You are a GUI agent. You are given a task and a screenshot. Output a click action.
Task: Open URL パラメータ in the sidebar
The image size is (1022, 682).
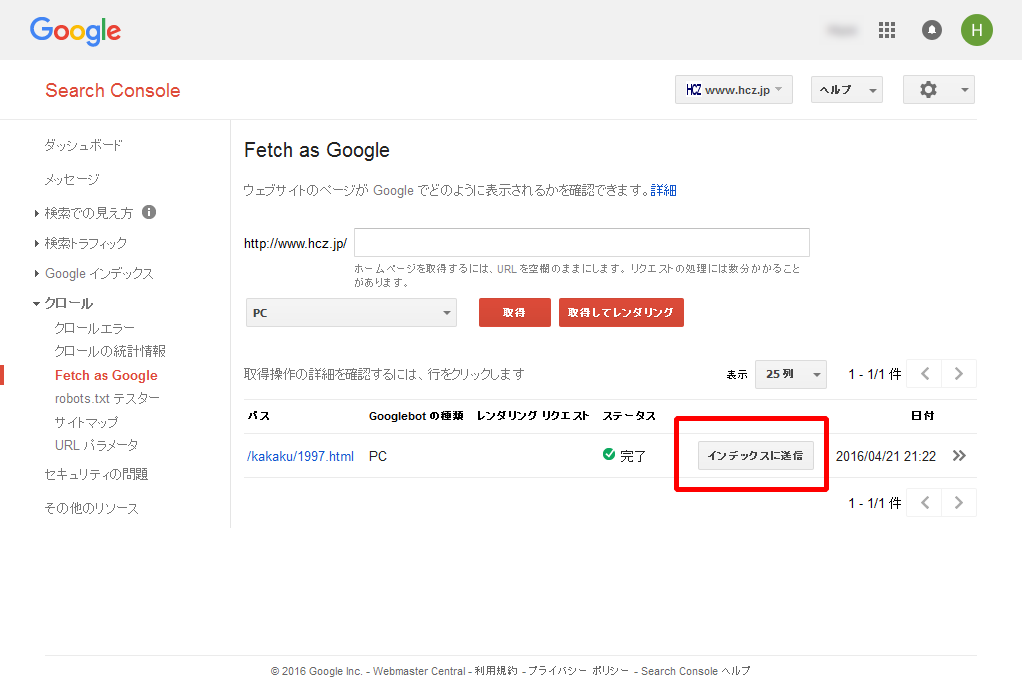96,445
